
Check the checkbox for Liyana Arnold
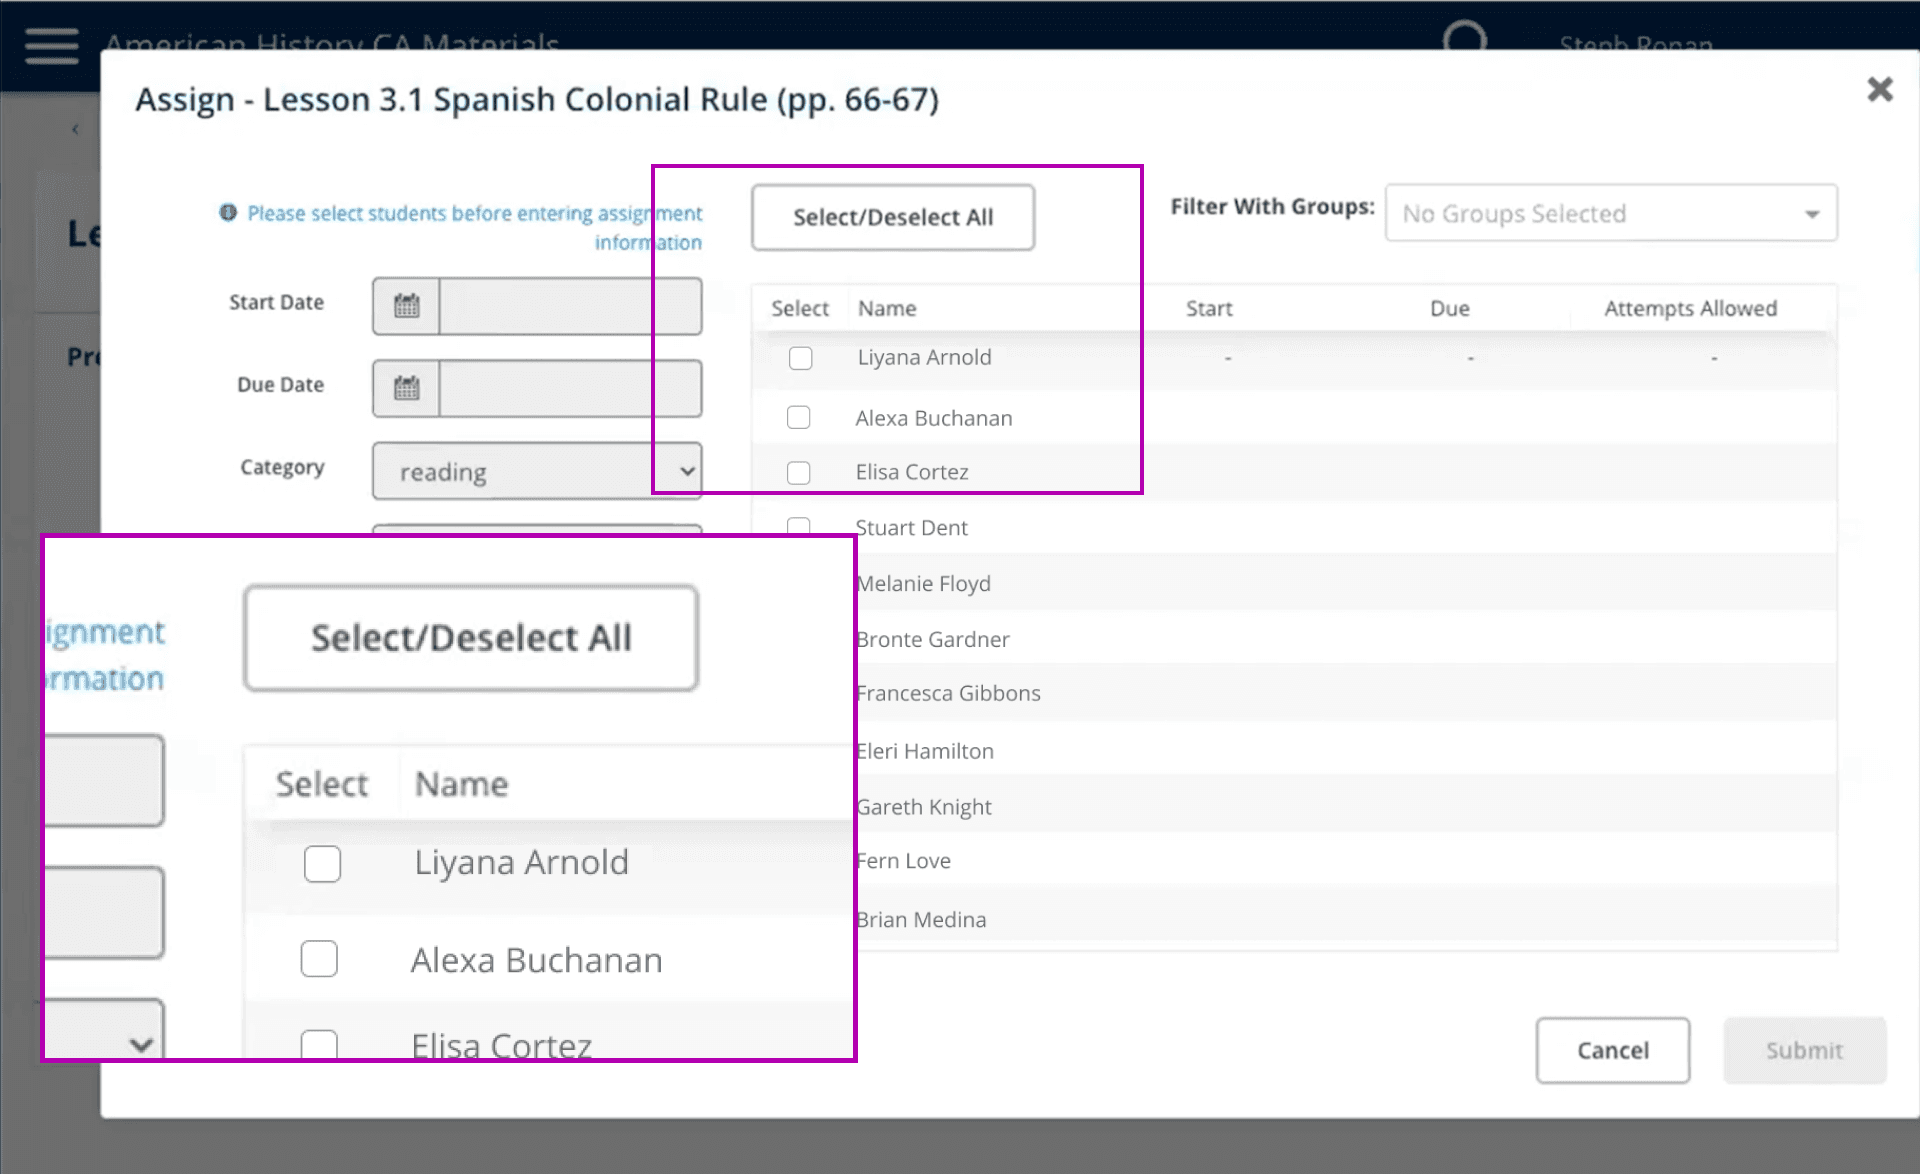[x=800, y=357]
